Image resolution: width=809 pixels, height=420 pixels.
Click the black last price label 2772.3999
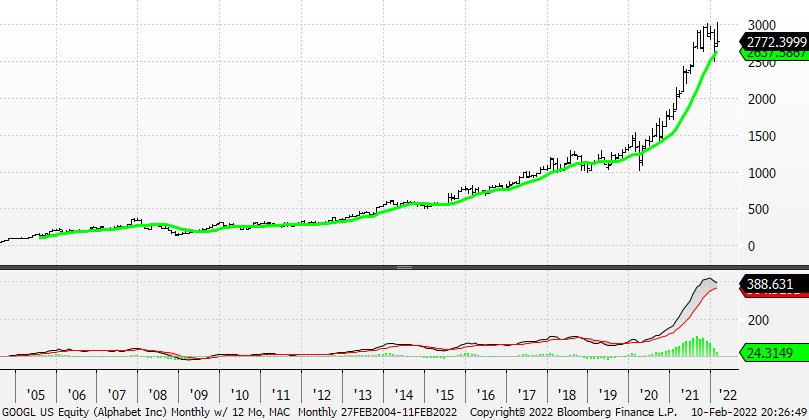click(774, 42)
